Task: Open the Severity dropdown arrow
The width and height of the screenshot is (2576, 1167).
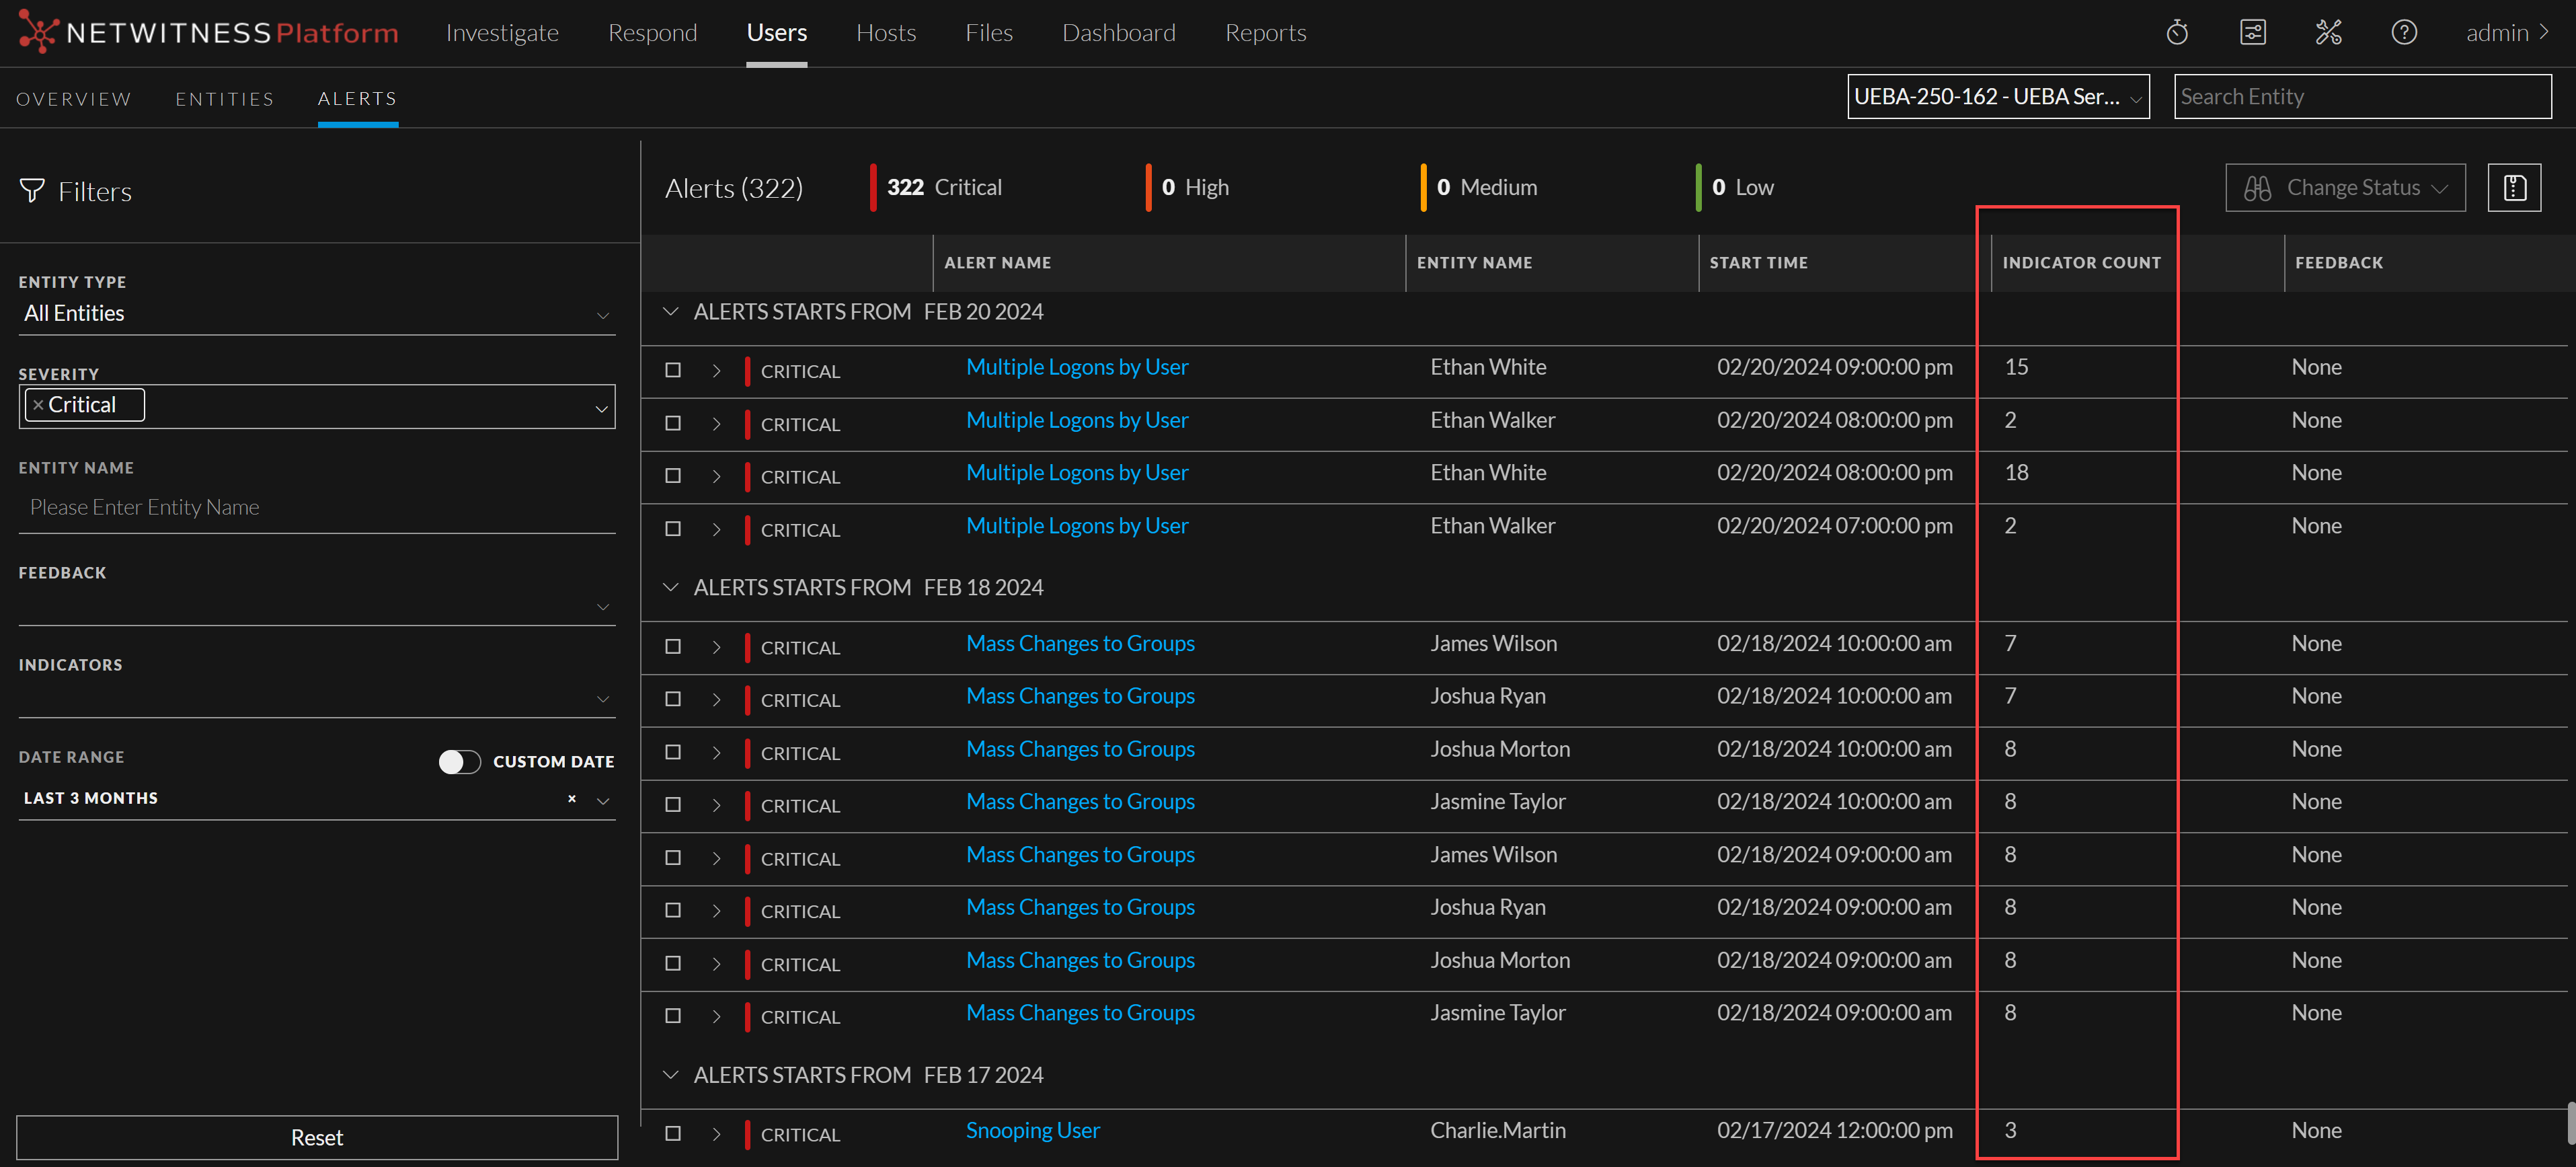Action: (x=601, y=408)
